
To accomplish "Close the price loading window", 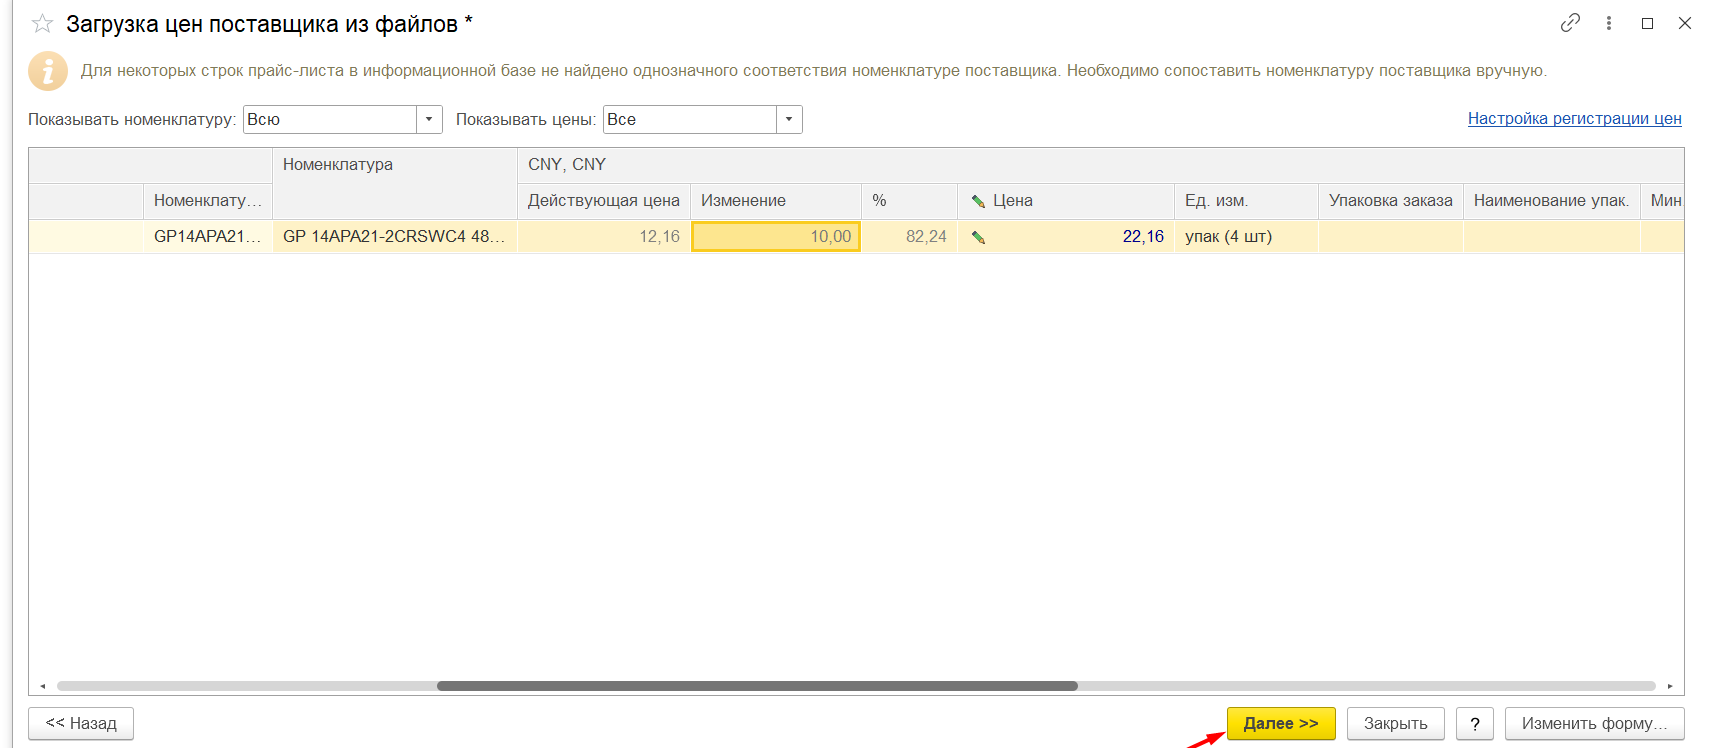I will point(1685,23).
